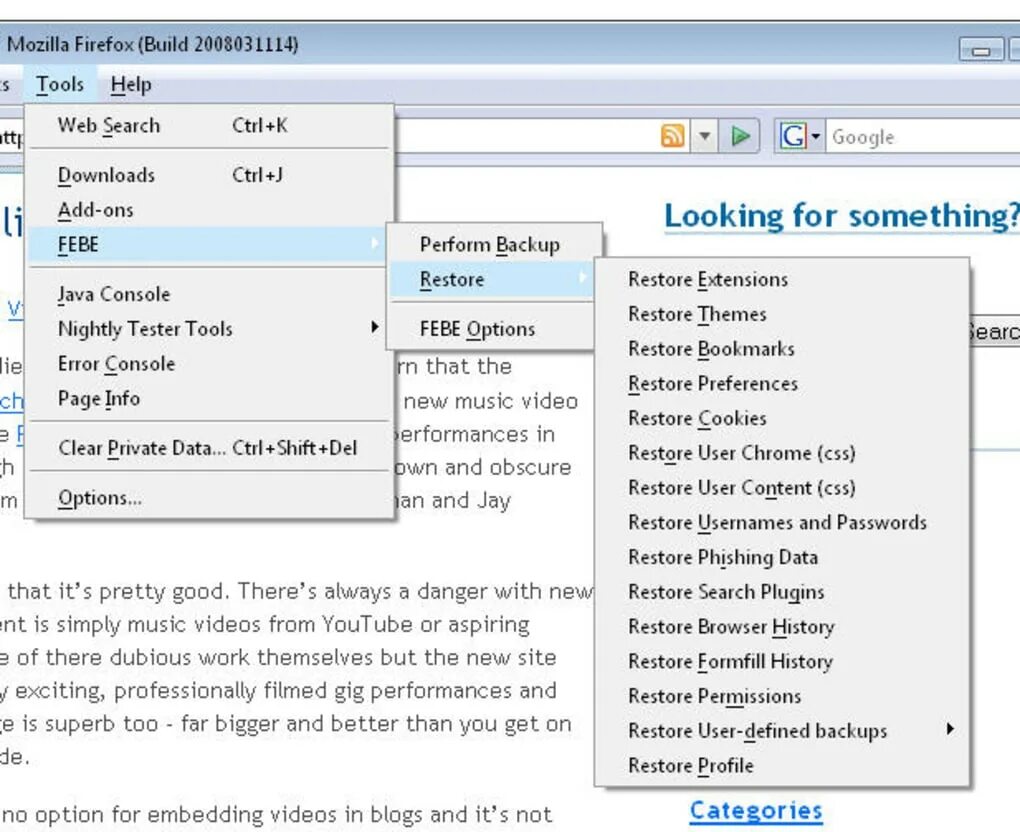Choose Restore Profile
1020x832 pixels.
[x=782, y=766]
